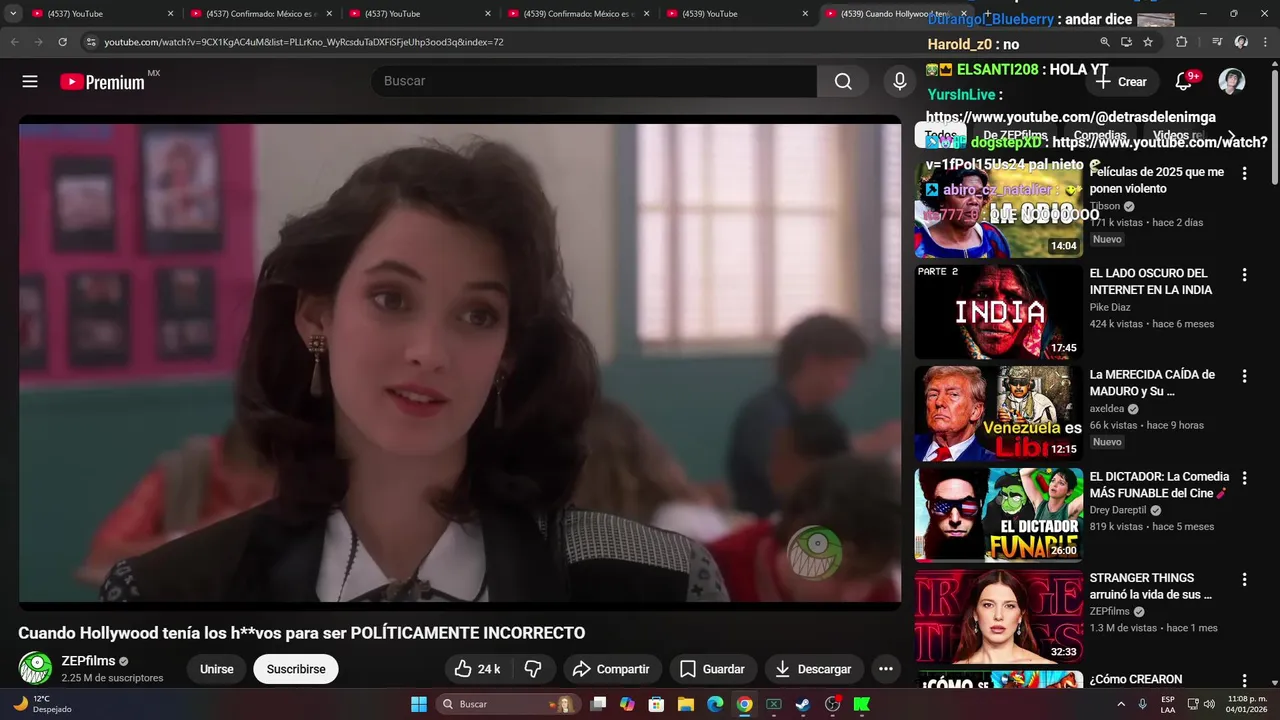Open Steam from the taskbar
Screen dimensions: 1280x720
[x=803, y=704]
